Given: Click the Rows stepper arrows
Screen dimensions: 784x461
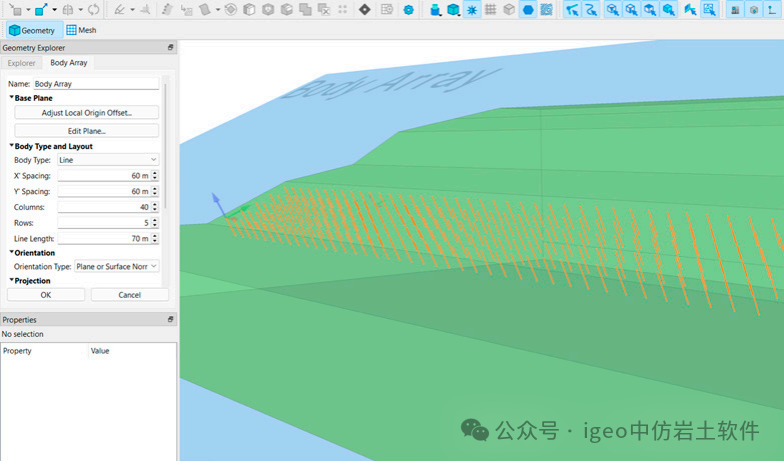Looking at the screenshot, I should (155, 223).
